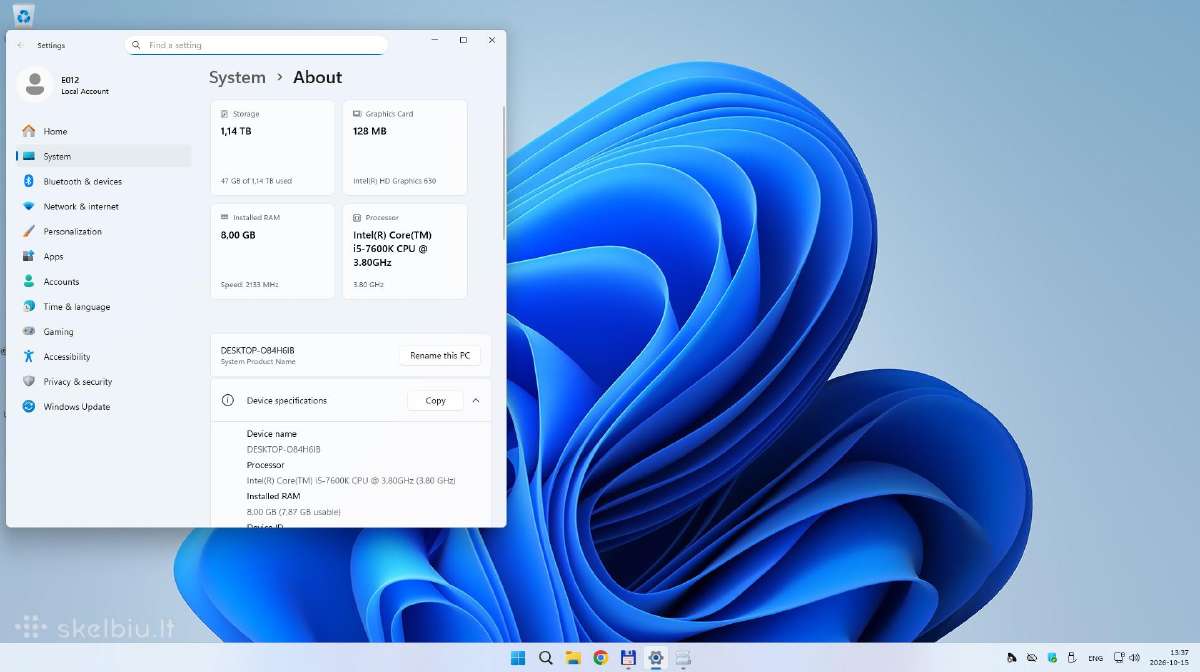This screenshot has height=672, width=1200.
Task: Click the Device name value DESKTOP-O84H6IB
Action: (284, 449)
